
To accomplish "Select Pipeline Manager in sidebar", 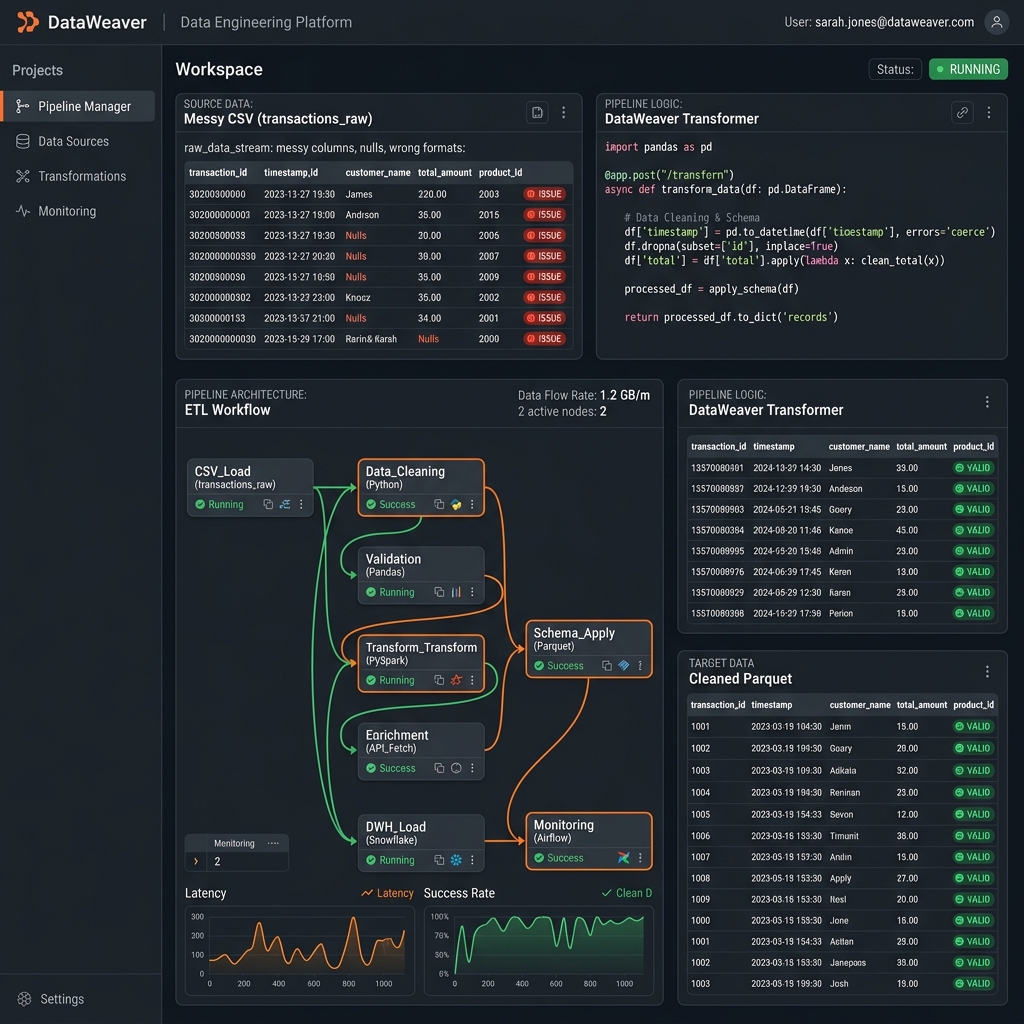I will 78,106.
